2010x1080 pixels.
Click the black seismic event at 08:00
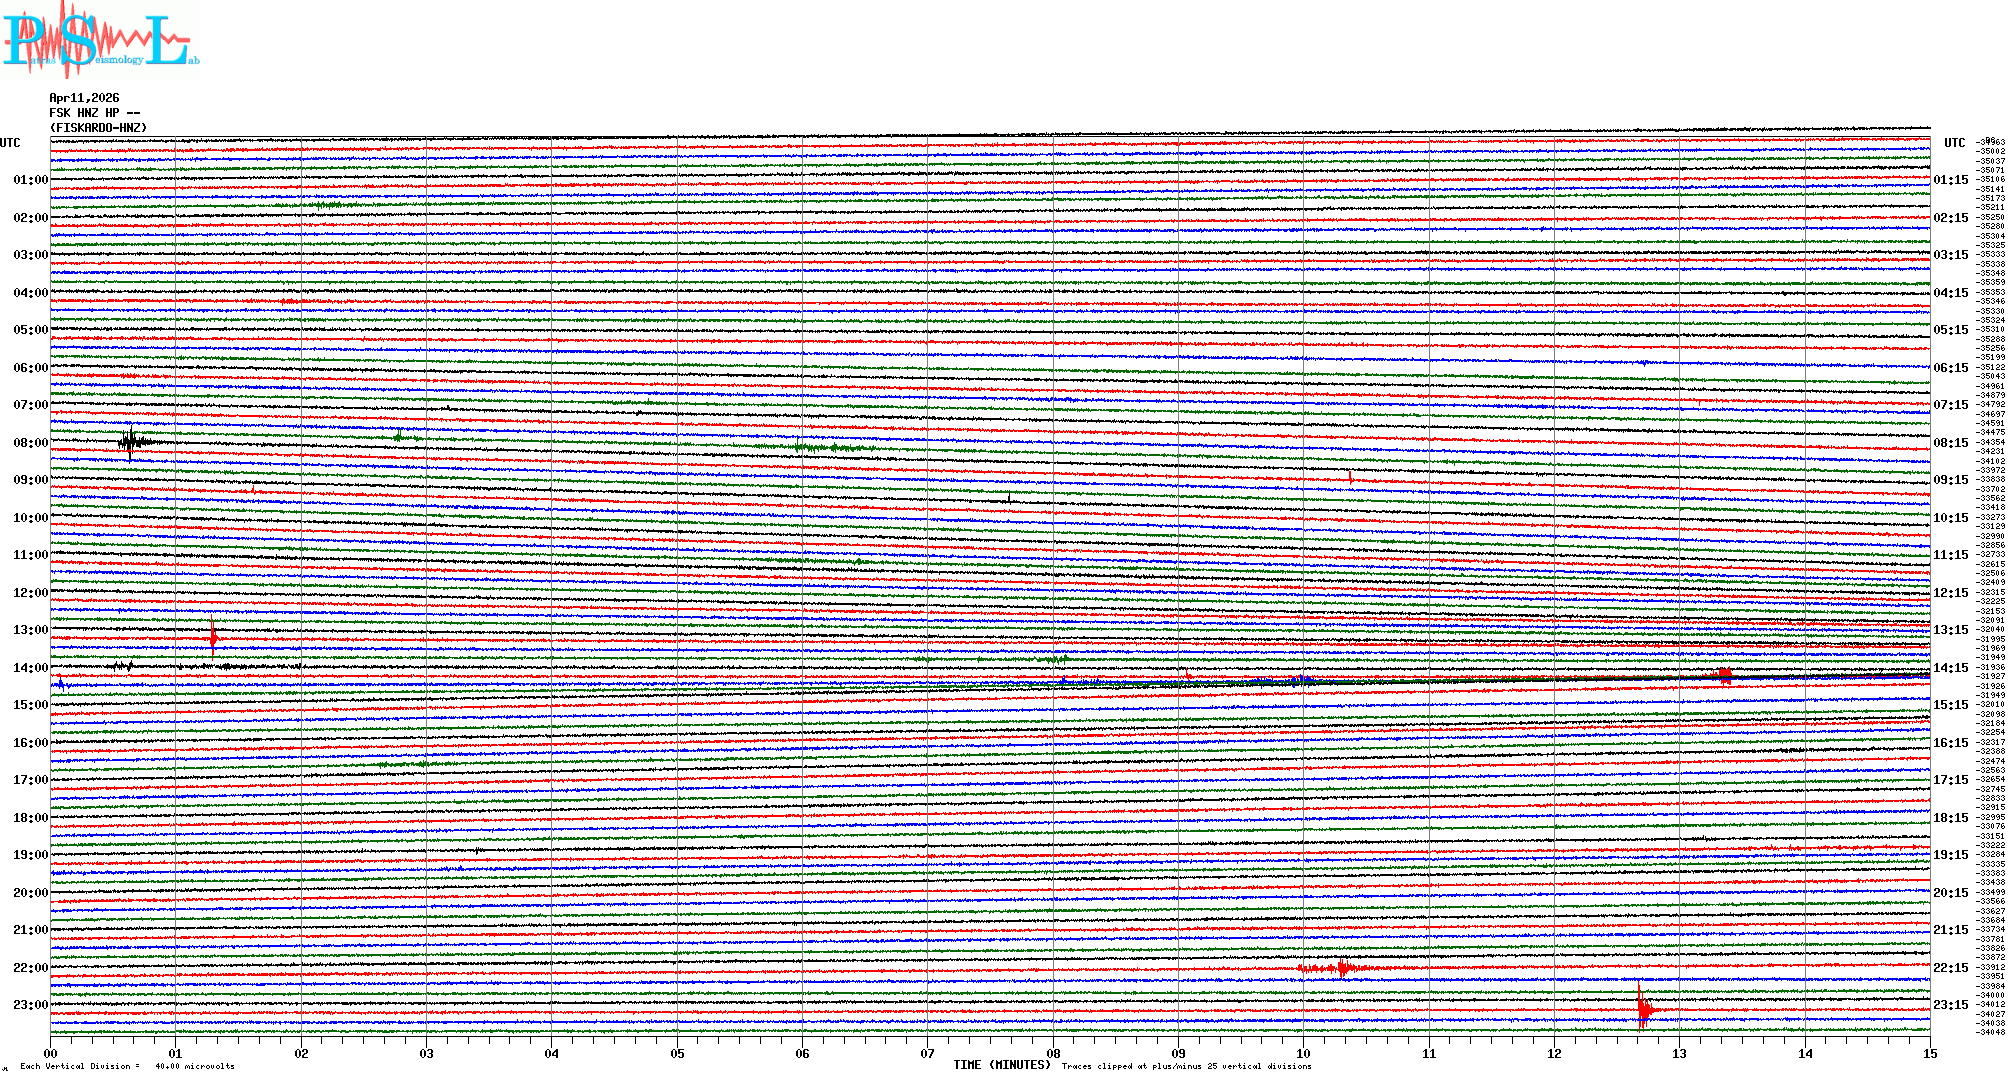(131, 442)
